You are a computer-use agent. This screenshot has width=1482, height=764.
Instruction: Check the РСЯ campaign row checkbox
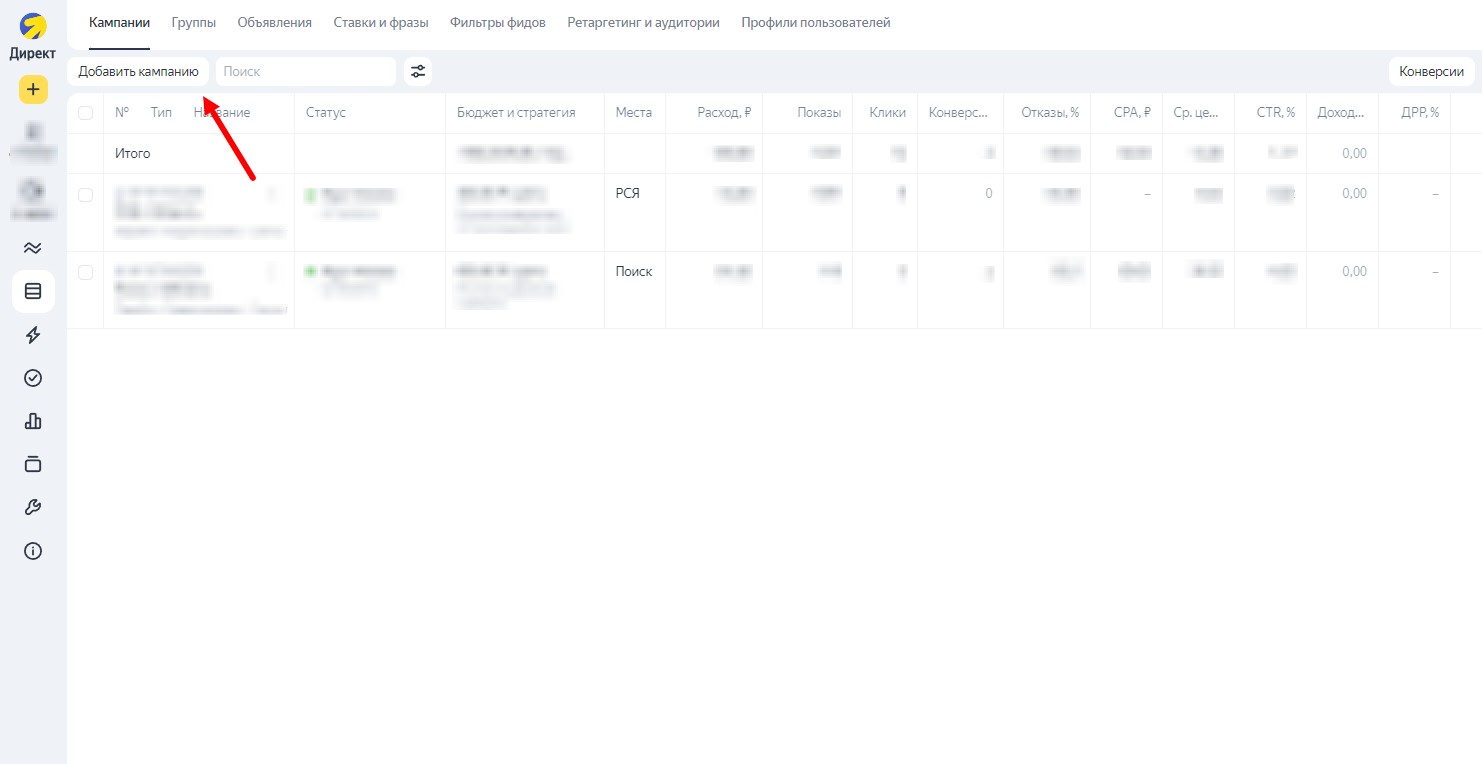click(x=85, y=195)
